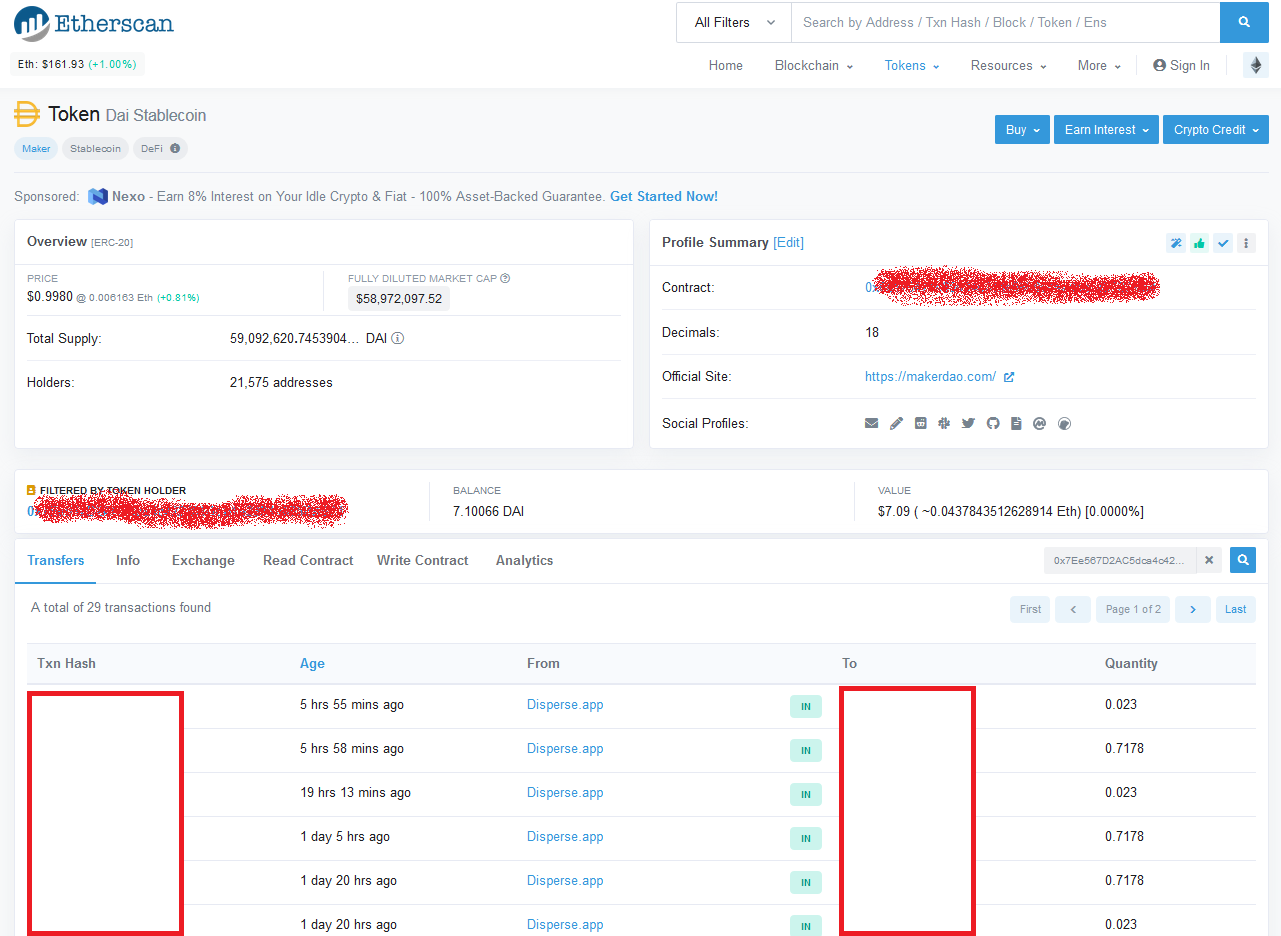This screenshot has width=1281, height=936.
Task: Click the blue checkmark icon
Action: (1223, 243)
